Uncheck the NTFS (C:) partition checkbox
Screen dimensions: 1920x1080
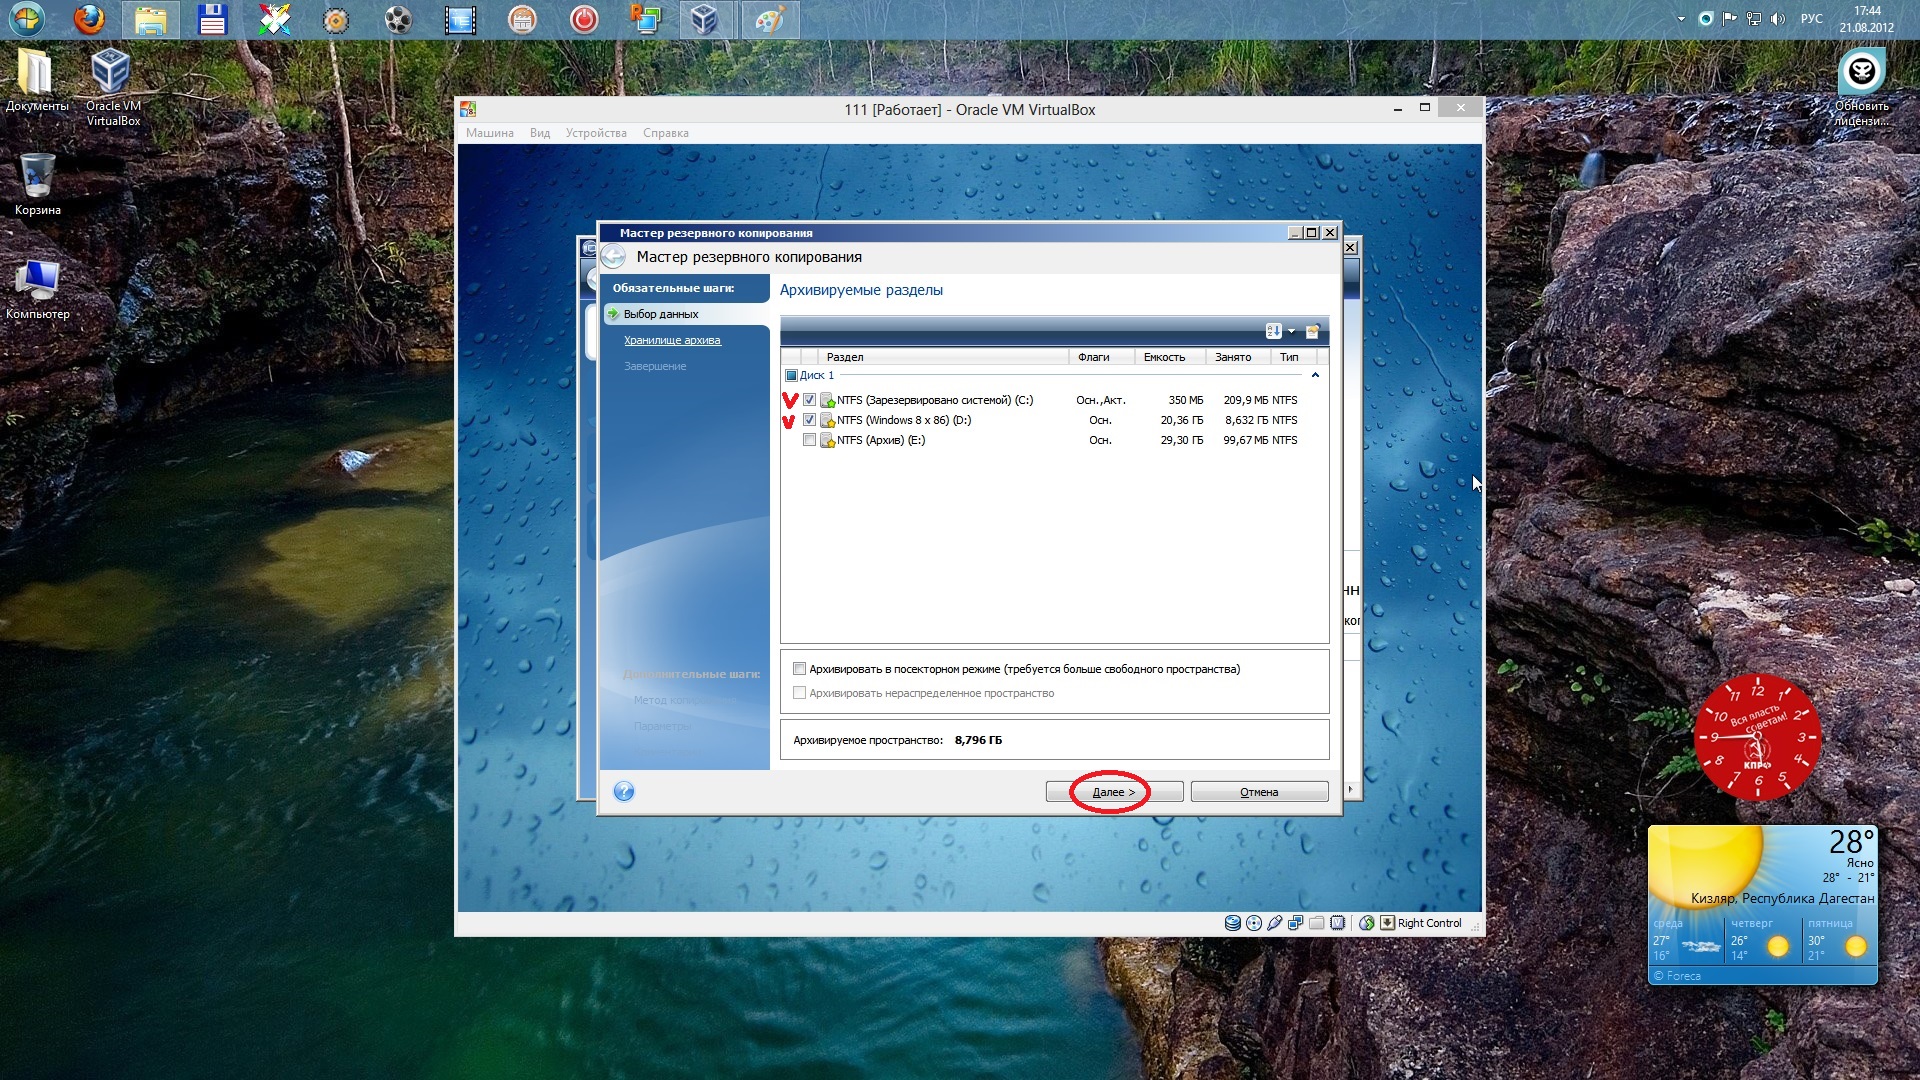pos(809,400)
